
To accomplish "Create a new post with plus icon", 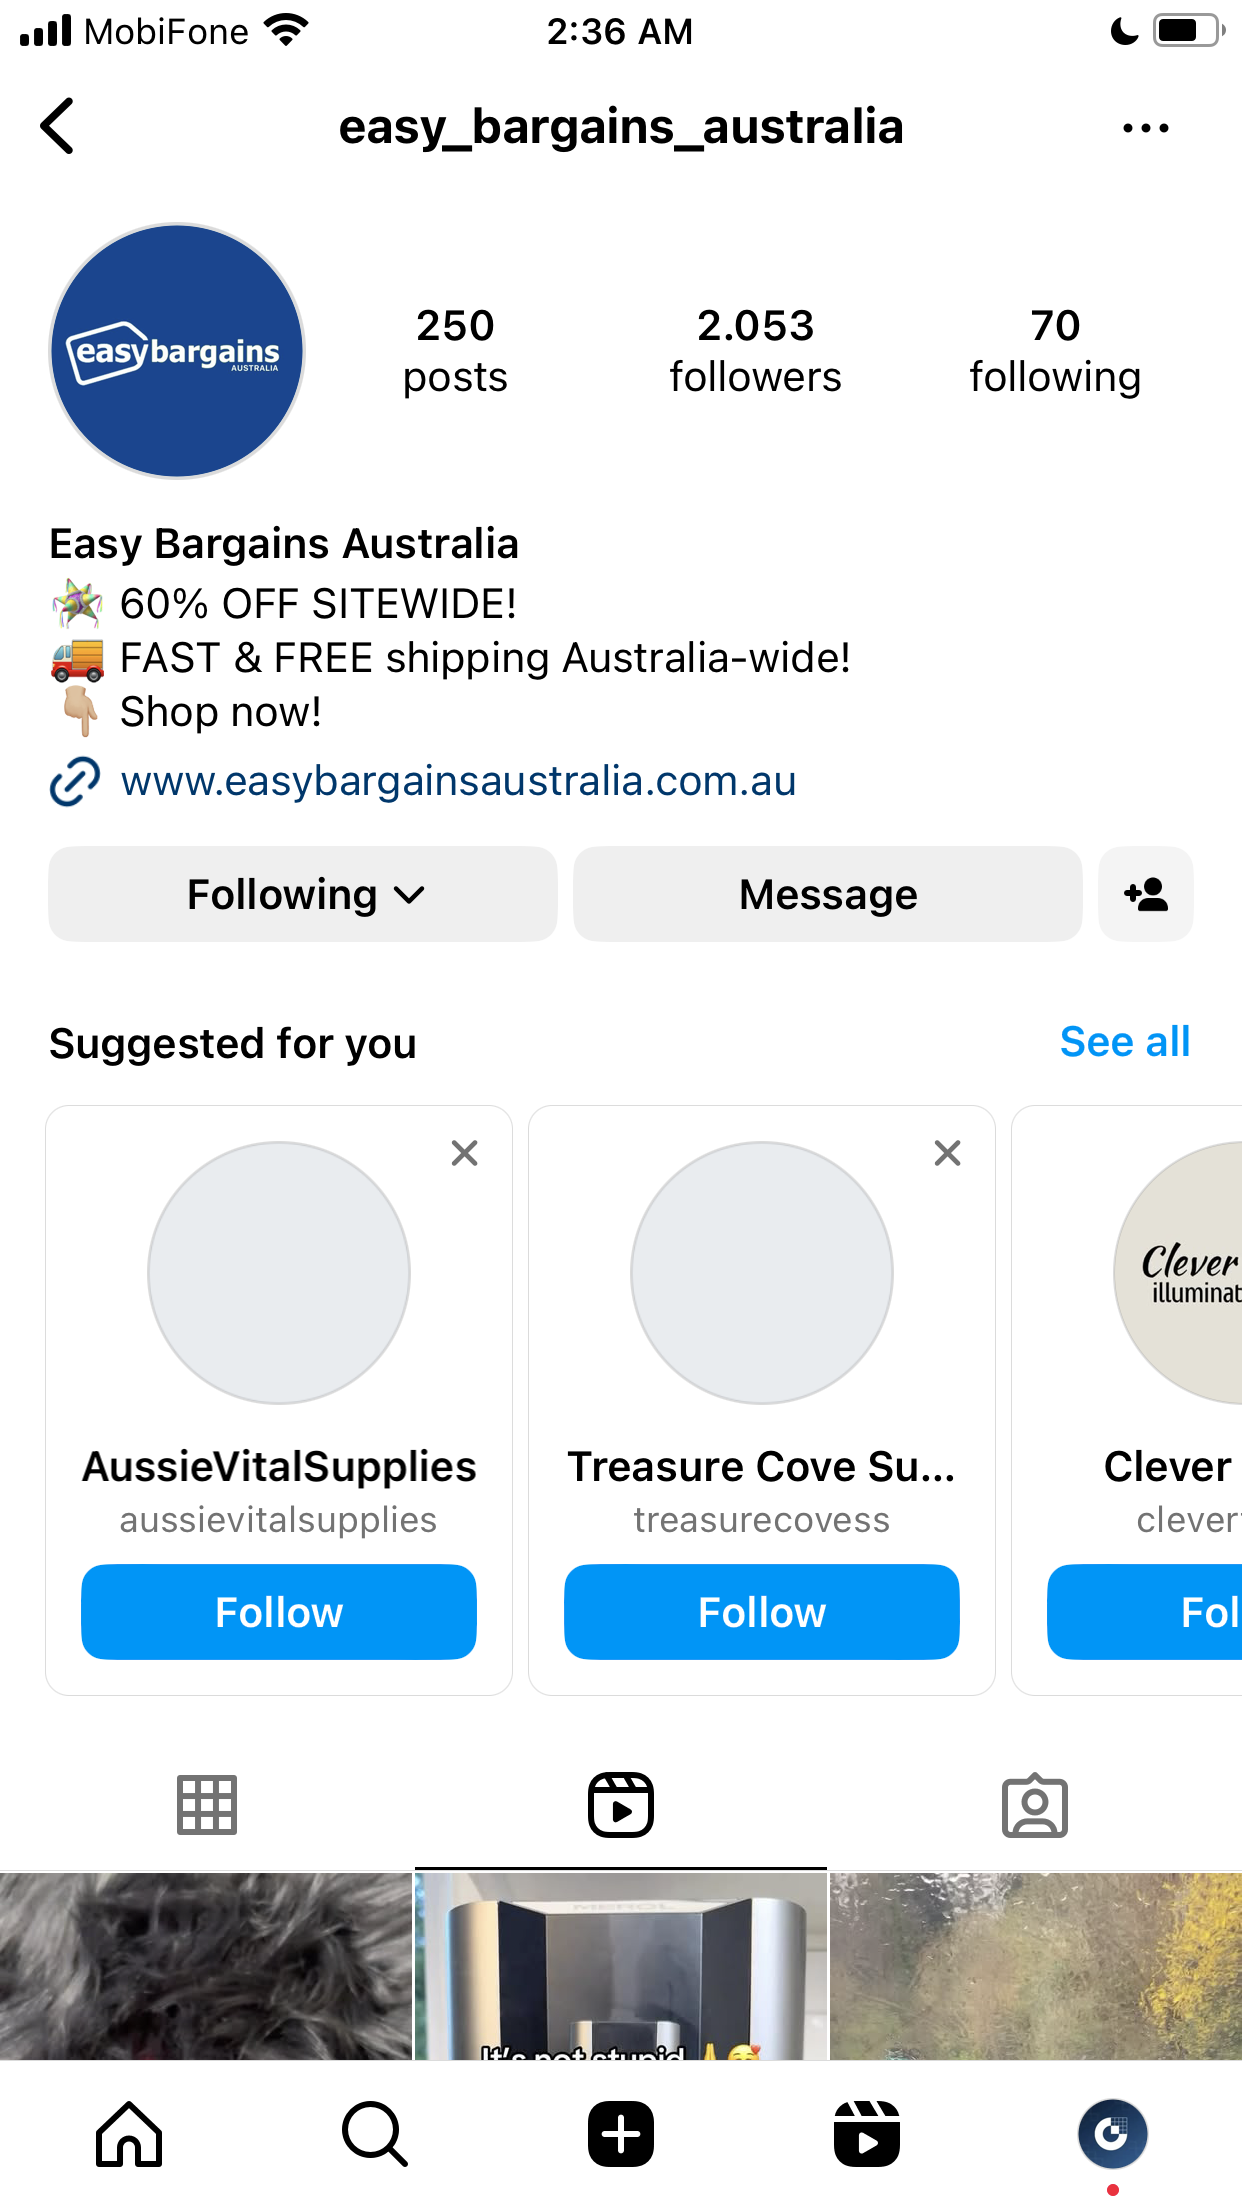I will click(621, 2133).
